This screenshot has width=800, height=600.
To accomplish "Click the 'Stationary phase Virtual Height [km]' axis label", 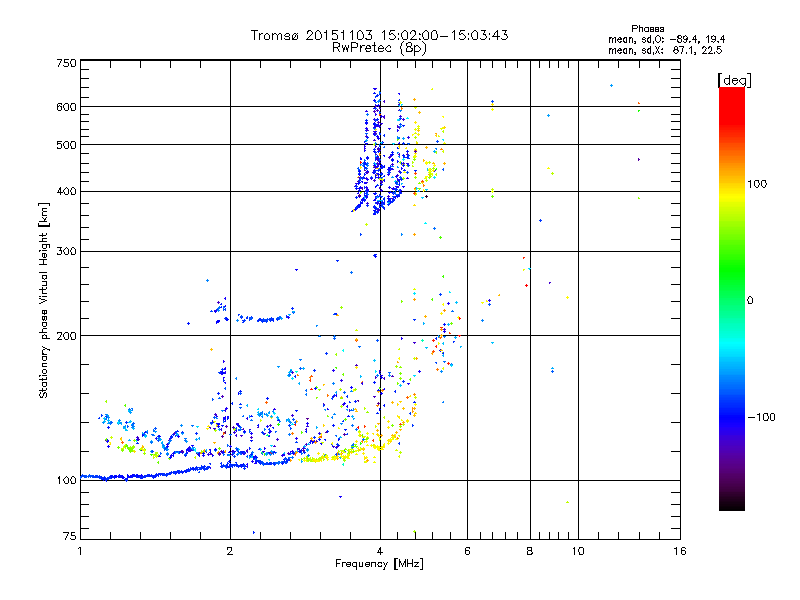I will tap(44, 301).
